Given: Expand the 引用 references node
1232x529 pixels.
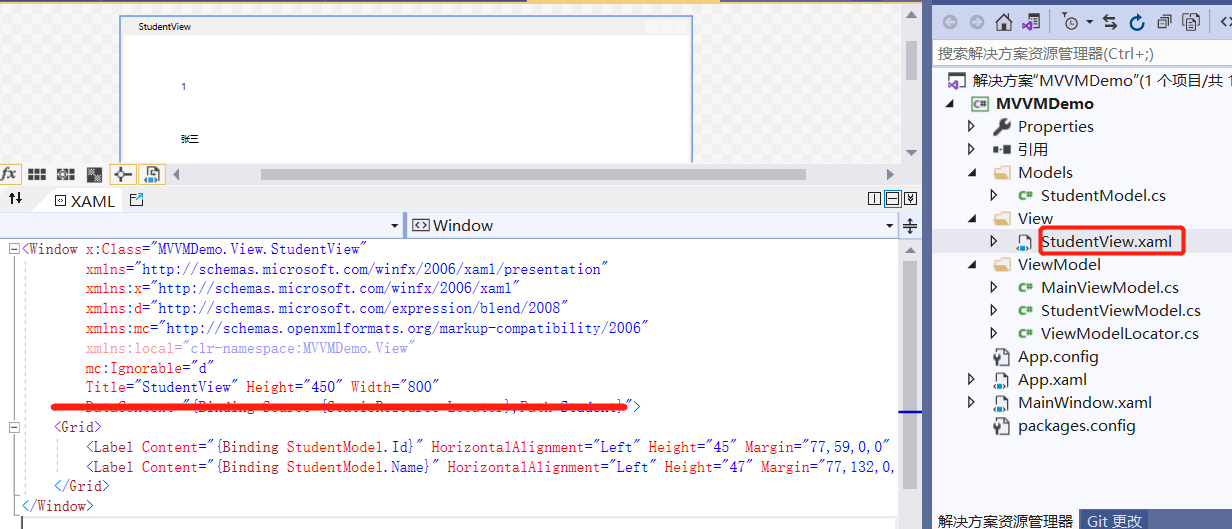Looking at the screenshot, I should click(971, 150).
